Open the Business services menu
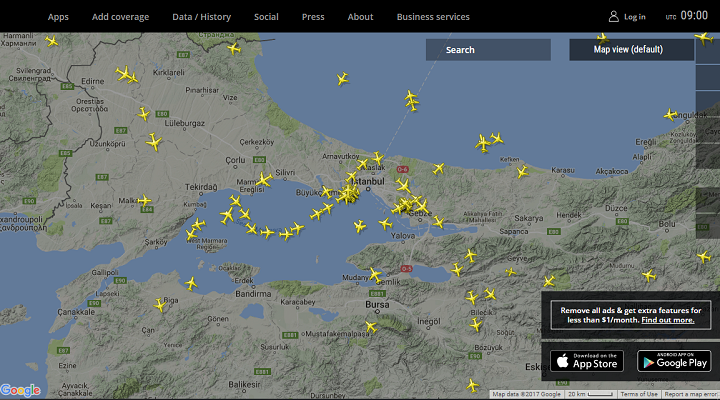Image resolution: width=720 pixels, height=400 pixels. (x=433, y=17)
